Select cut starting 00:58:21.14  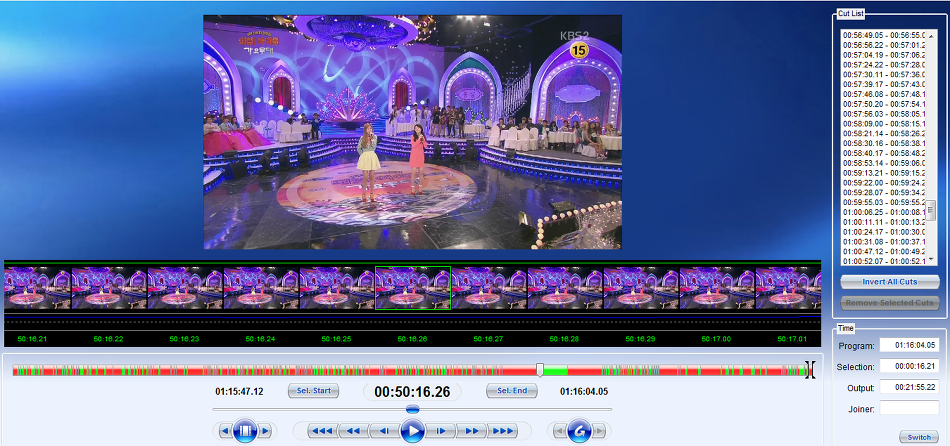(x=883, y=133)
